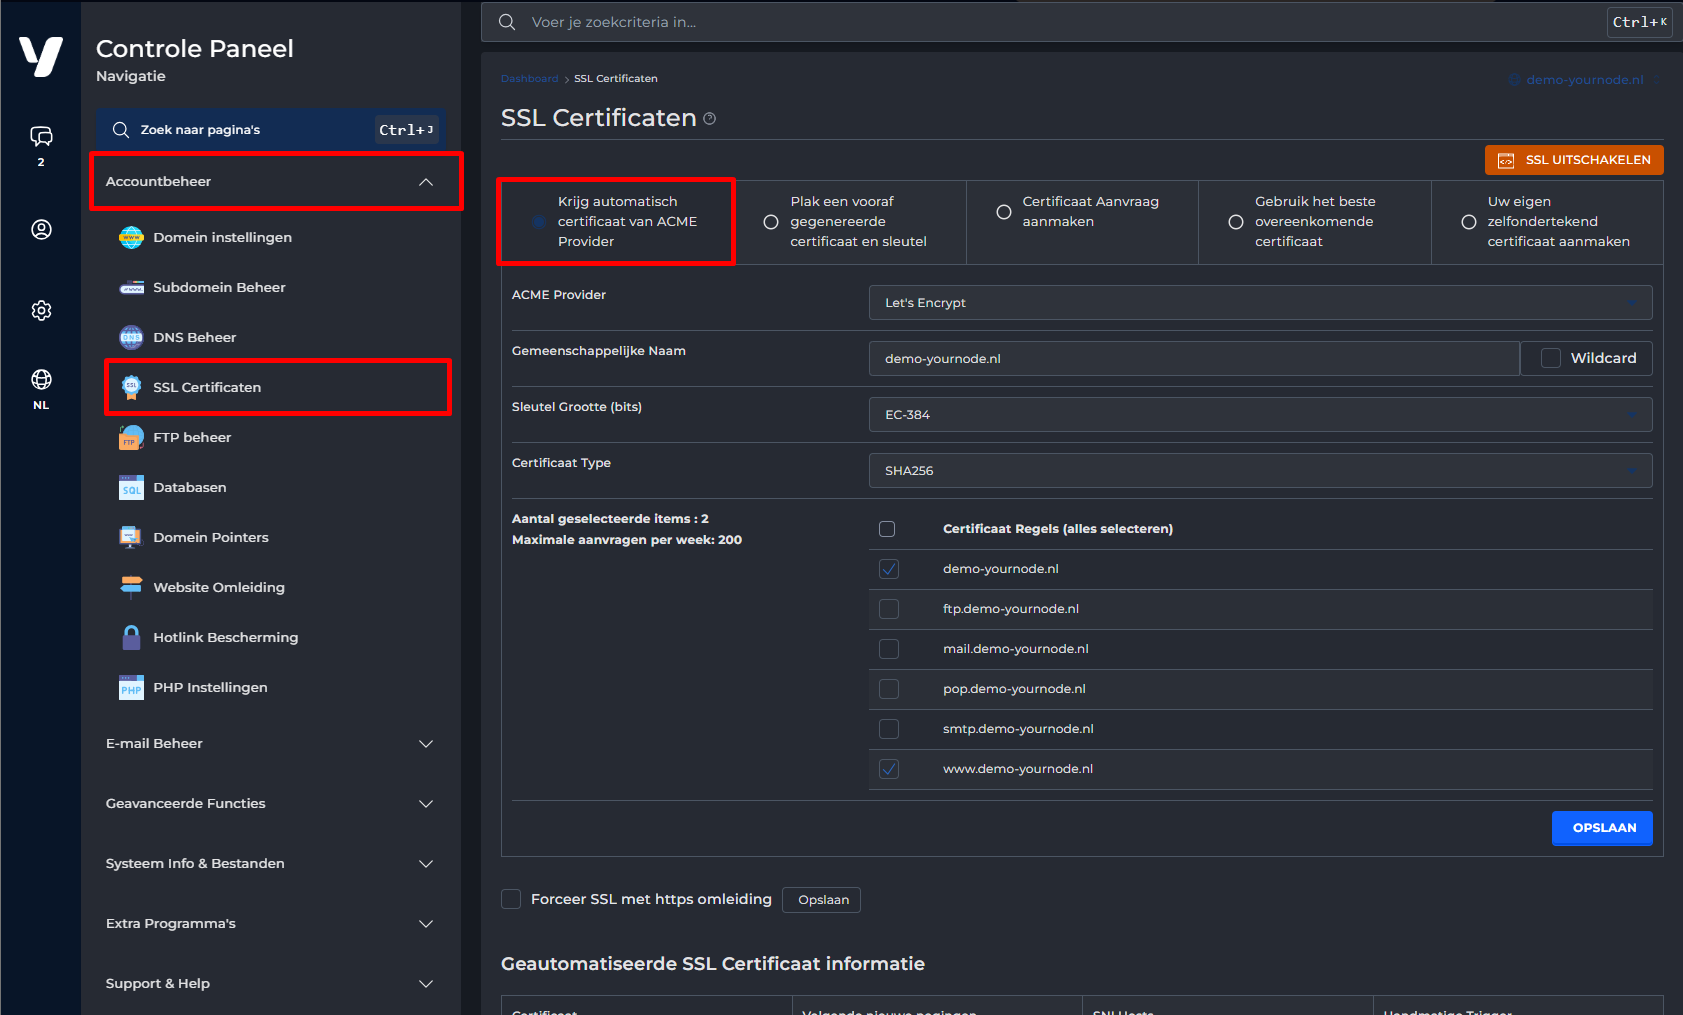Enable the Wildcard checkbox
Screen dimensions: 1683x1015
click(x=1551, y=358)
